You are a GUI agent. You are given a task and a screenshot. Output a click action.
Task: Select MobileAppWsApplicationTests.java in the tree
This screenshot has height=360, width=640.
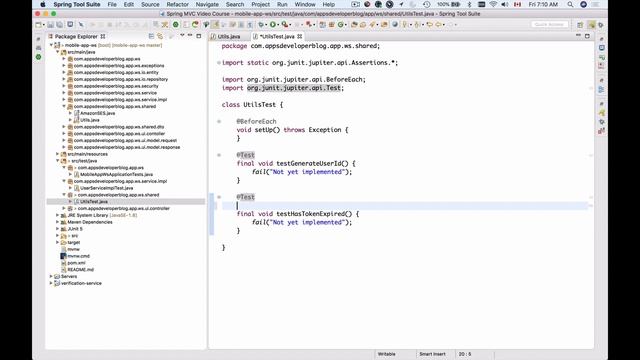116,174
